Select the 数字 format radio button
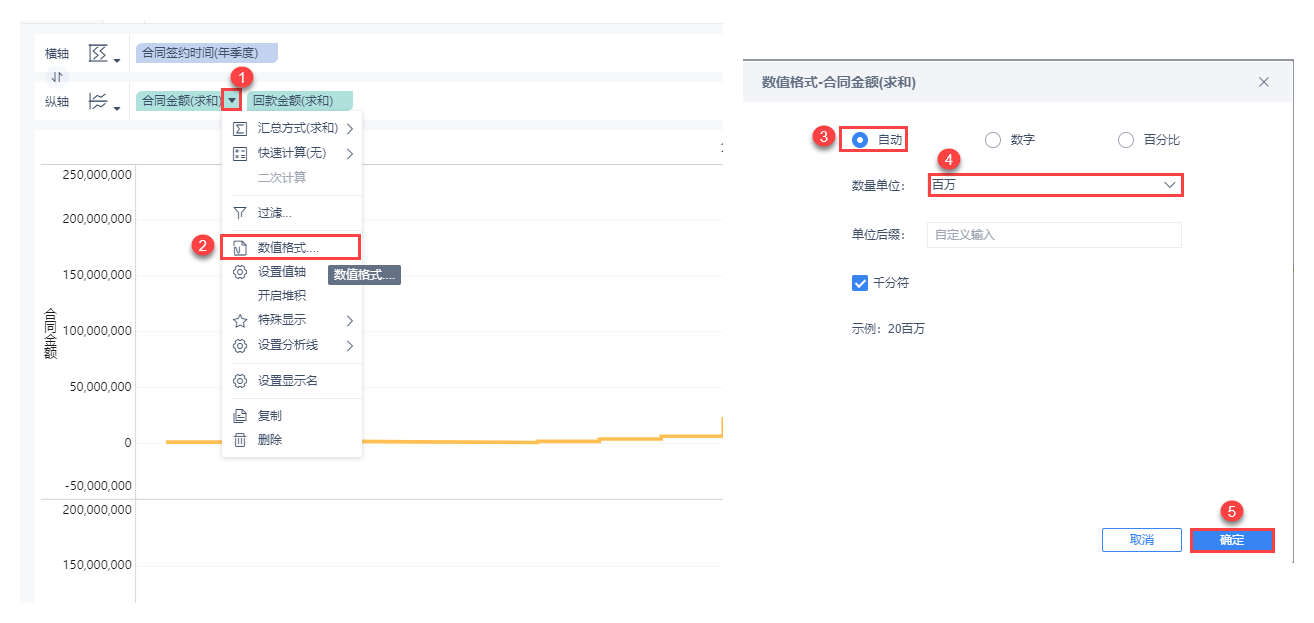Screen dimensions: 1314x623 click(993, 140)
